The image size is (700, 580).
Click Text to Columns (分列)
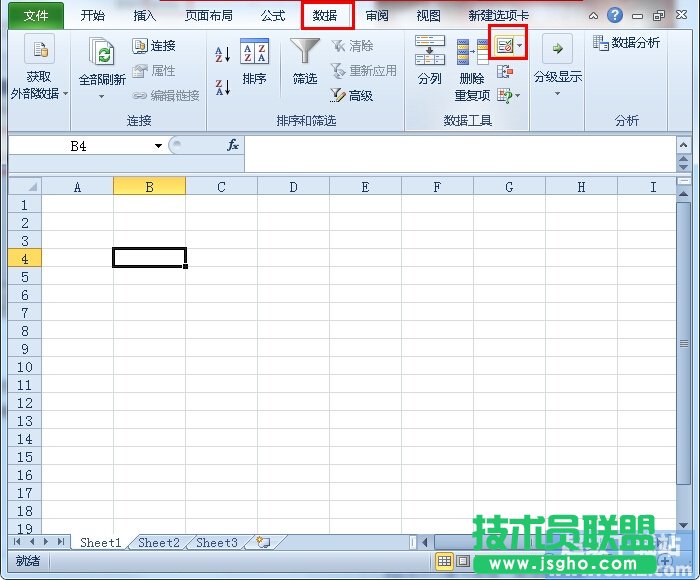click(429, 61)
